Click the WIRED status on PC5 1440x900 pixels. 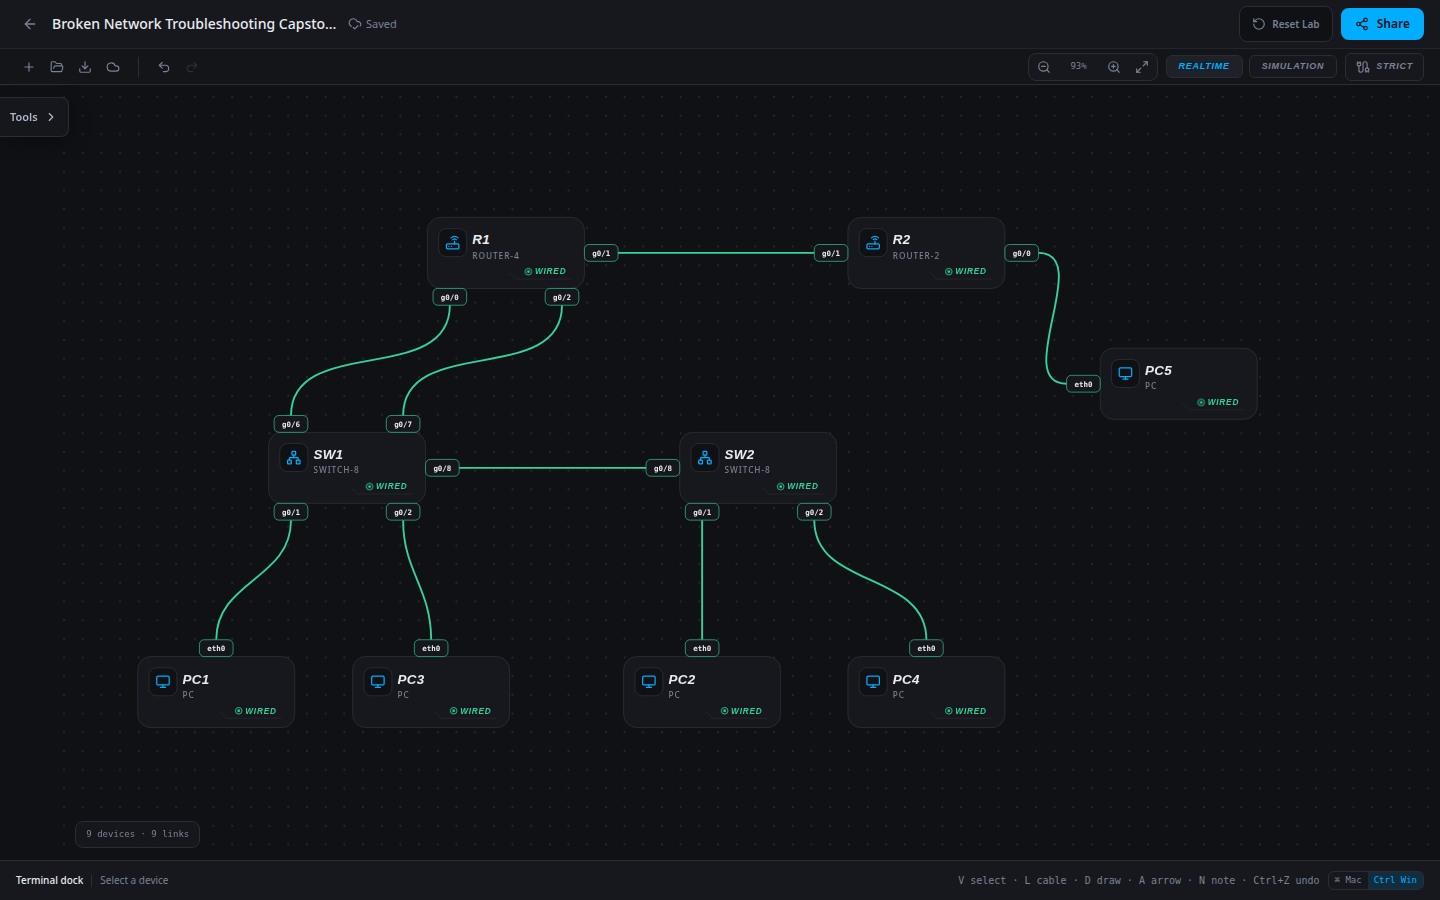pyautogui.click(x=1218, y=402)
